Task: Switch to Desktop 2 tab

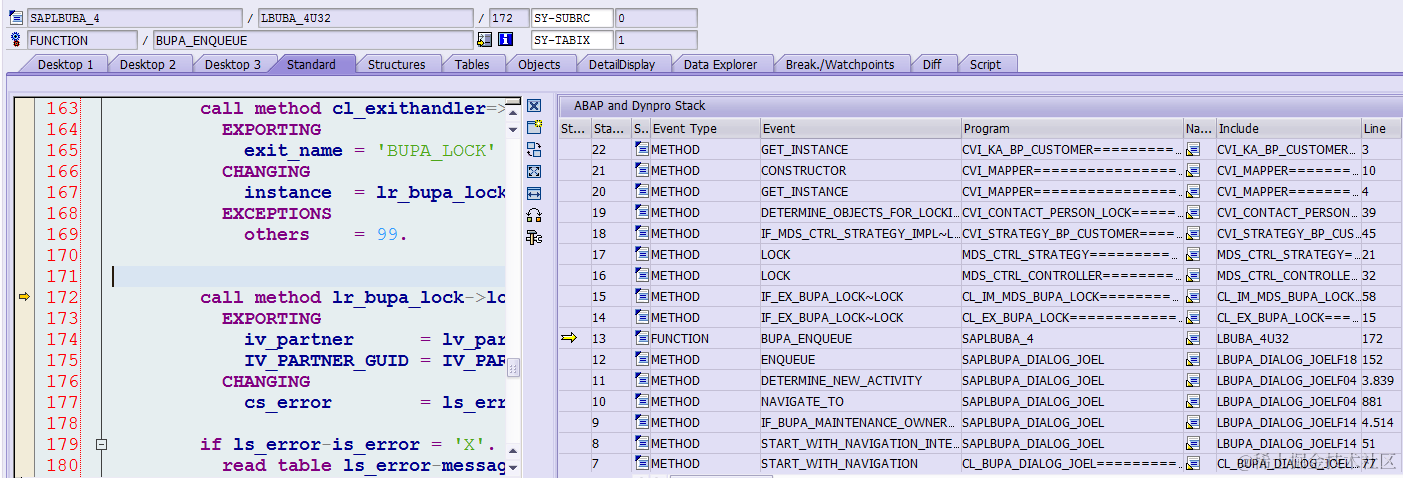Action: click(x=148, y=64)
